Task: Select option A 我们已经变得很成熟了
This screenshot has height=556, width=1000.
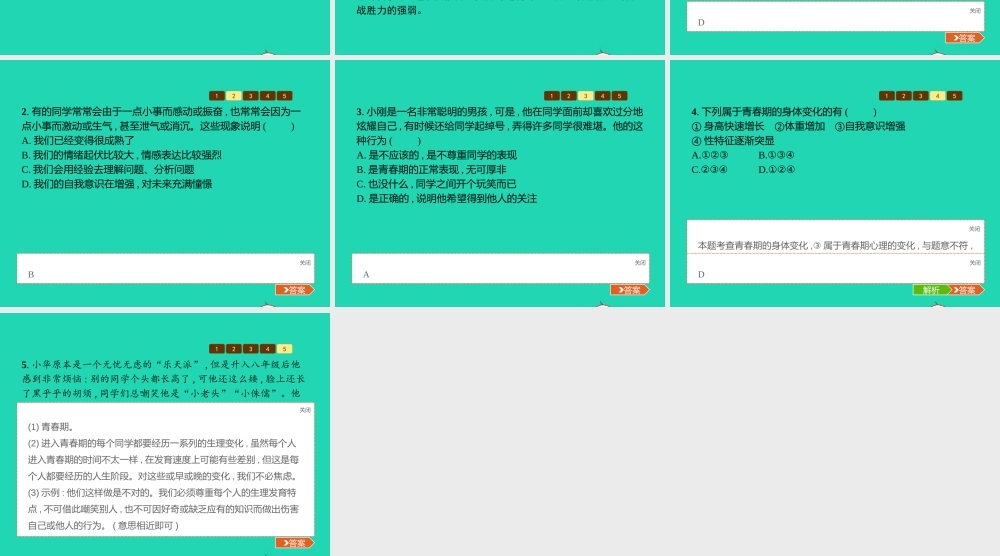Action: 78,140
